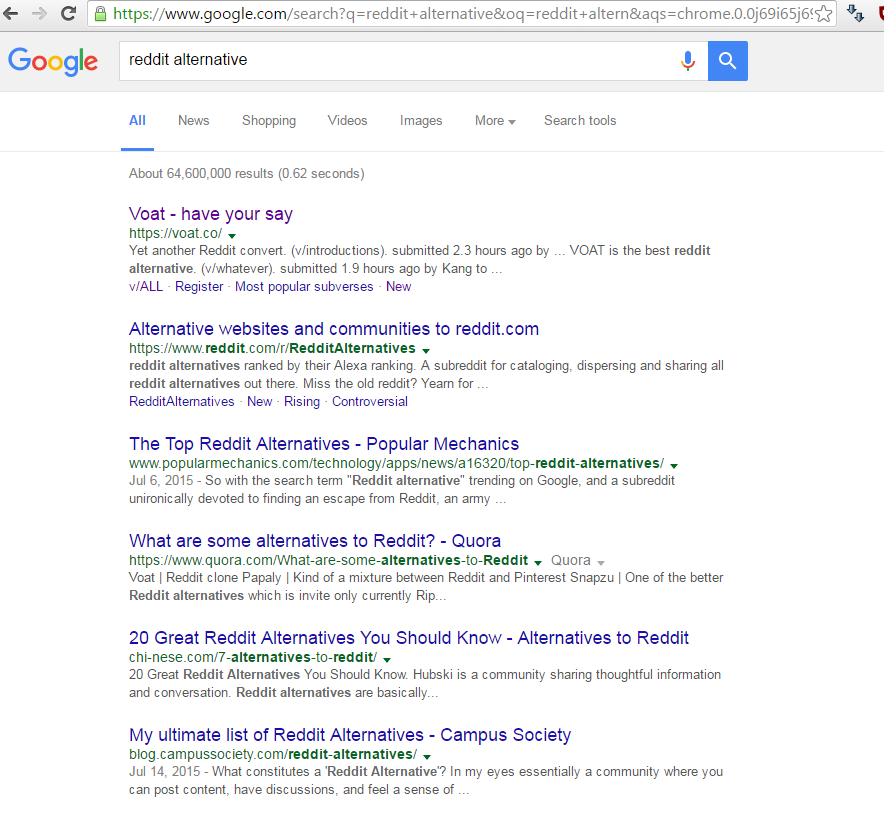884x814 pixels.
Task: Switch to the Shopping tab
Action: click(269, 121)
